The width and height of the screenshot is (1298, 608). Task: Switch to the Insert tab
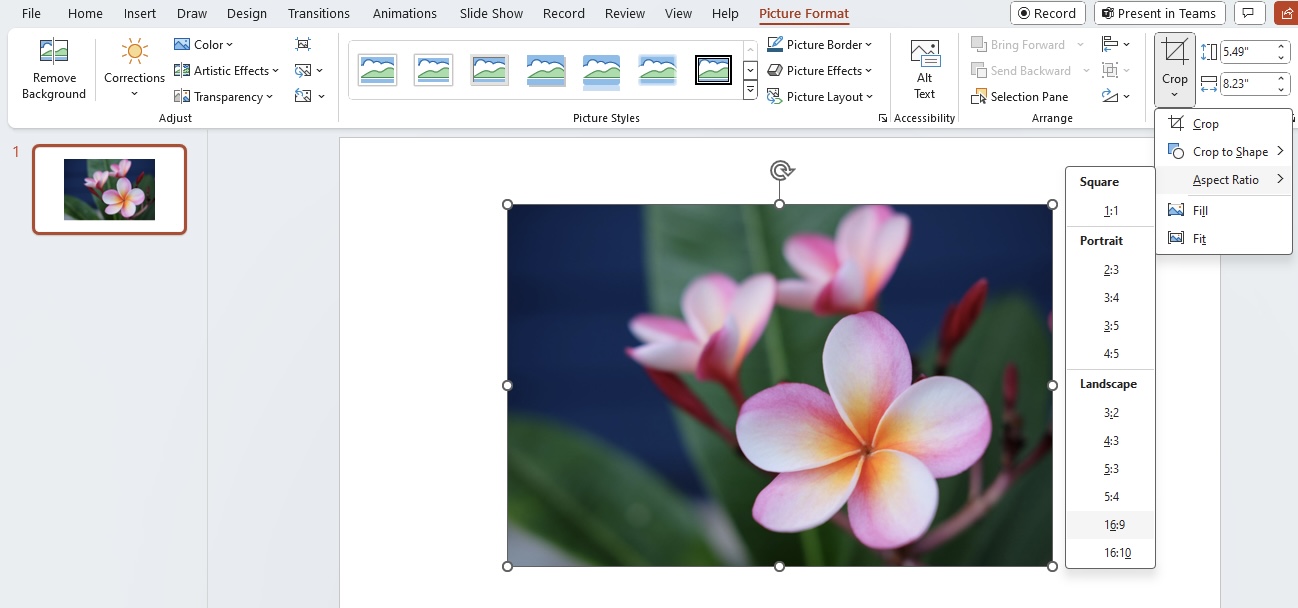[x=140, y=13]
